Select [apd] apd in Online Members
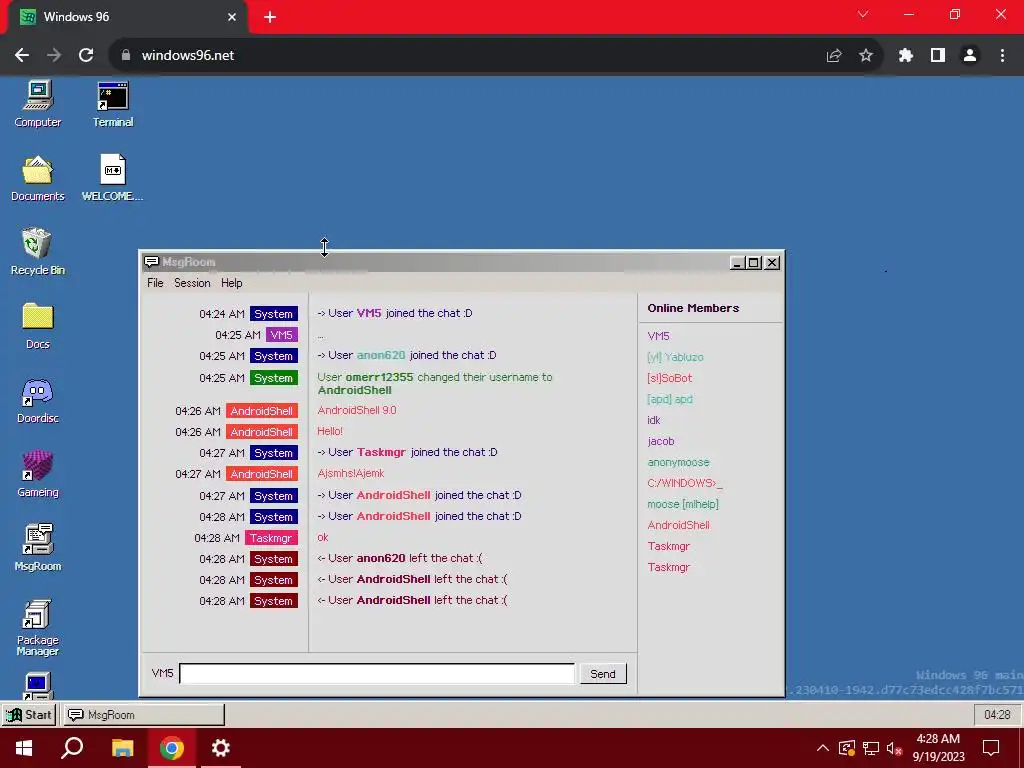Viewport: 1024px width, 768px height. (669, 399)
